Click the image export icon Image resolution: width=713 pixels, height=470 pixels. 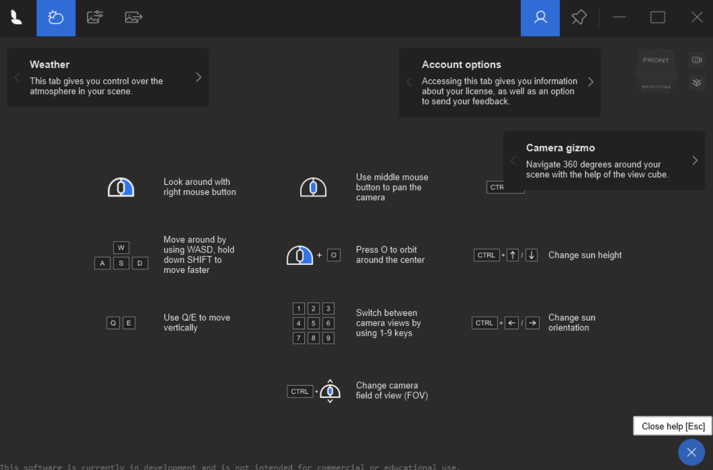[x=133, y=17]
